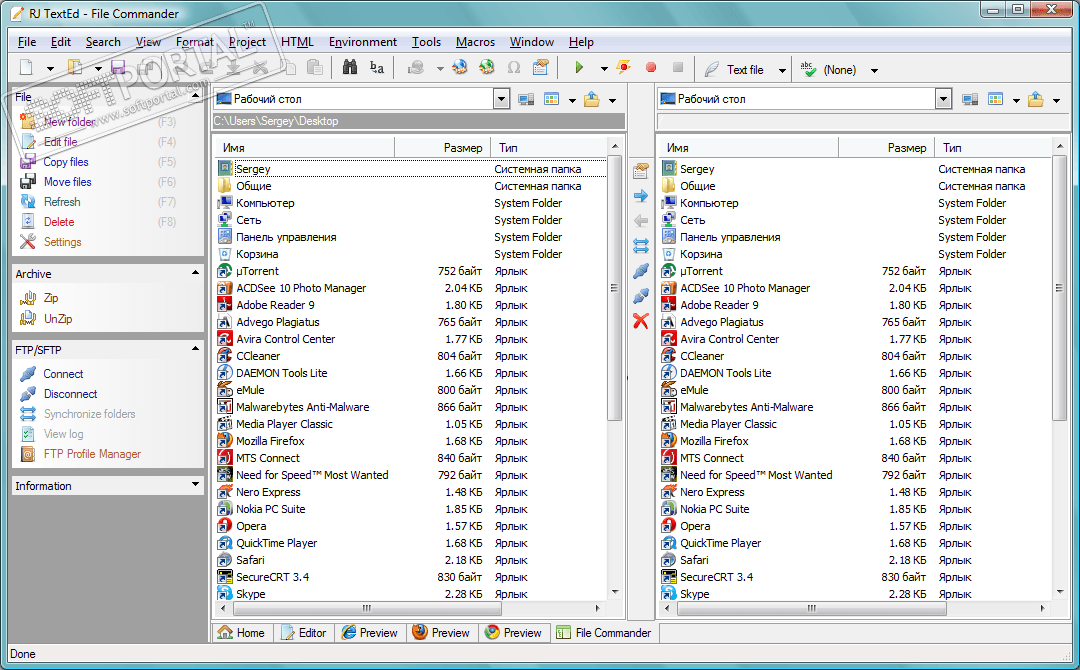Click the Omega special characters icon

click(514, 67)
